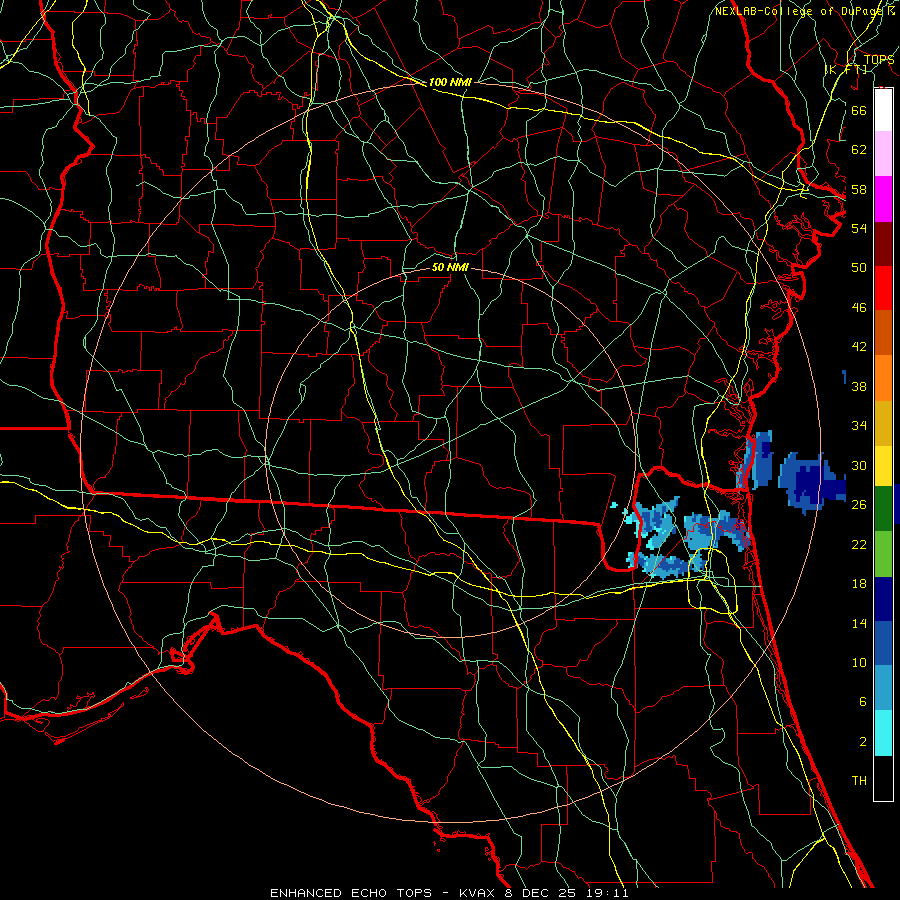Click the '10' legend value
This screenshot has height=900, width=900.
(x=859, y=662)
